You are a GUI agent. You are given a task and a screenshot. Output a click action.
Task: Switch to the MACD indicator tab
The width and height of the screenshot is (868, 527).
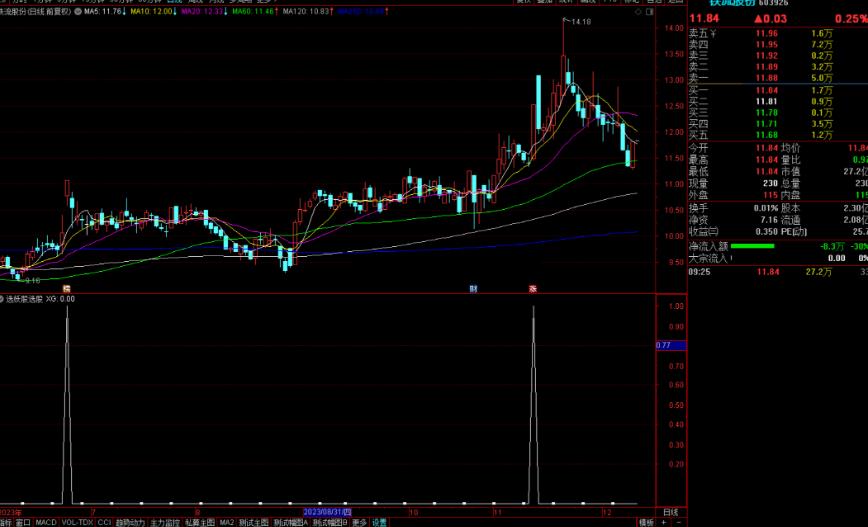(46, 523)
